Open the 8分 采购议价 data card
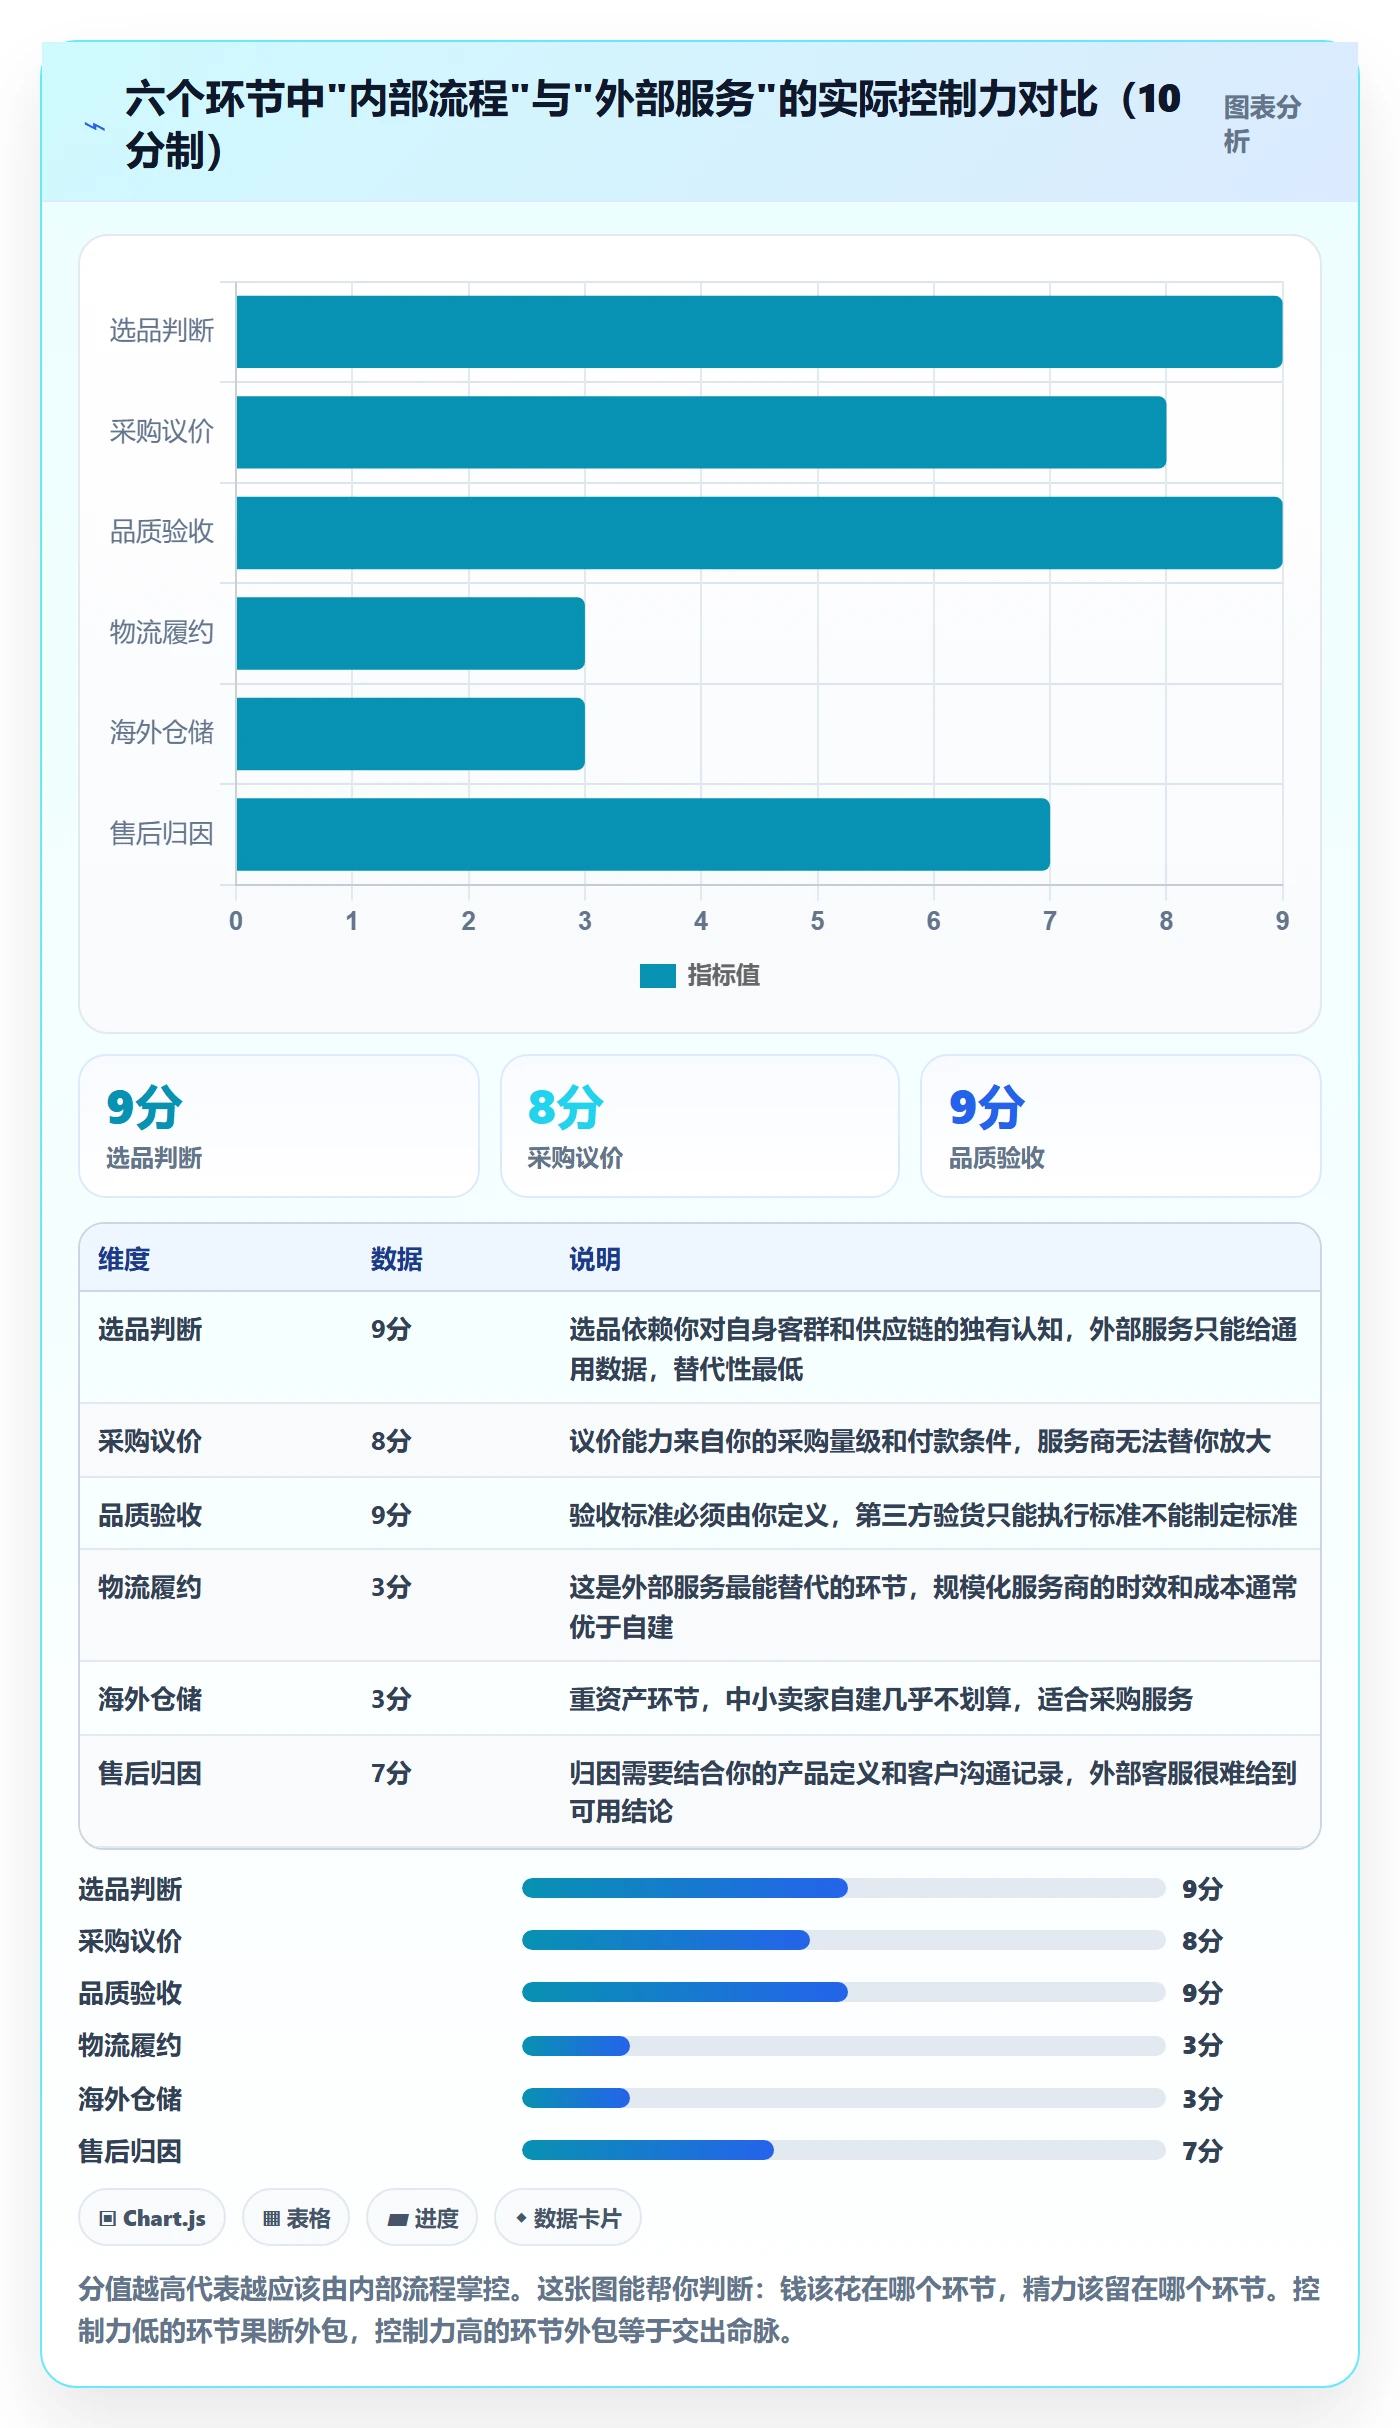The width and height of the screenshot is (1400, 2428). tap(700, 1126)
